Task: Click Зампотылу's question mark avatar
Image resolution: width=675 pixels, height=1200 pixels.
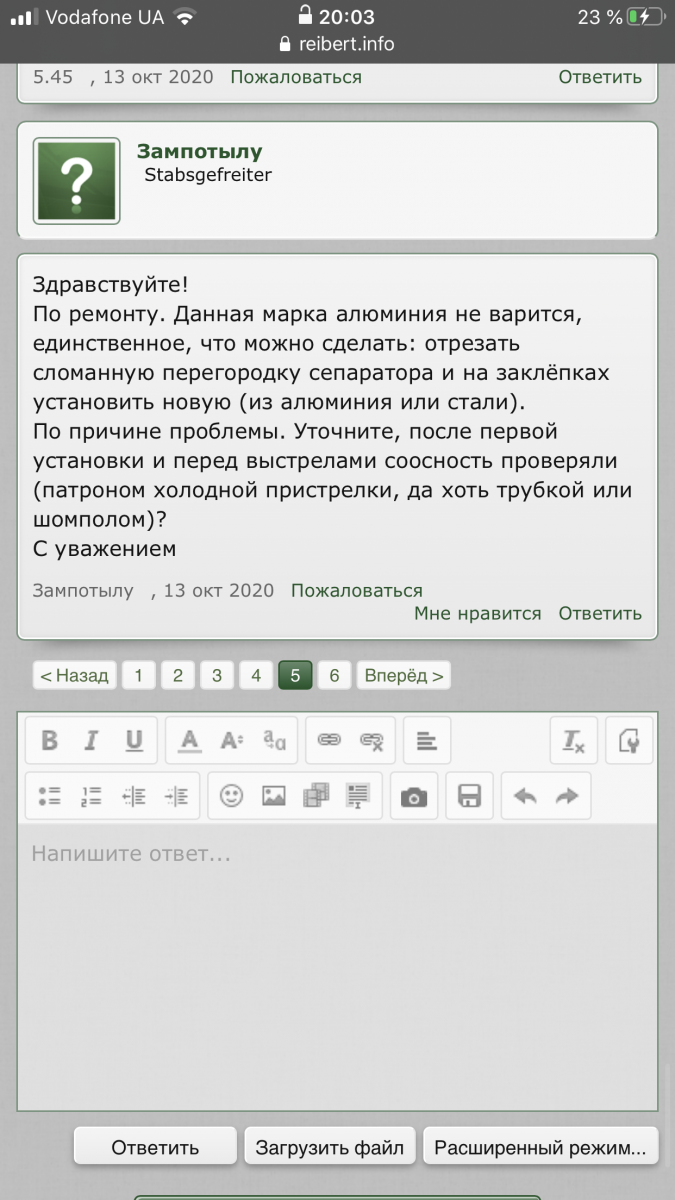Action: (x=77, y=180)
